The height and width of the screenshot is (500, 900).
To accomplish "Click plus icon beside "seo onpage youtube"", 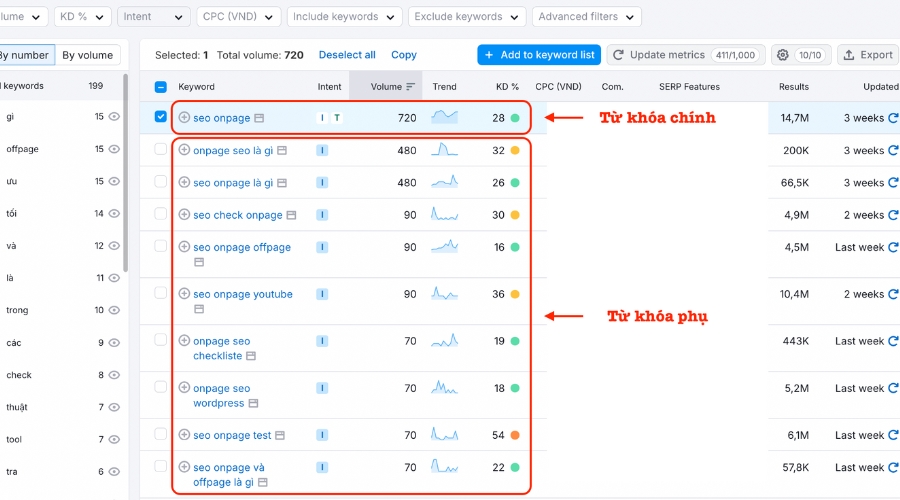I will point(184,294).
